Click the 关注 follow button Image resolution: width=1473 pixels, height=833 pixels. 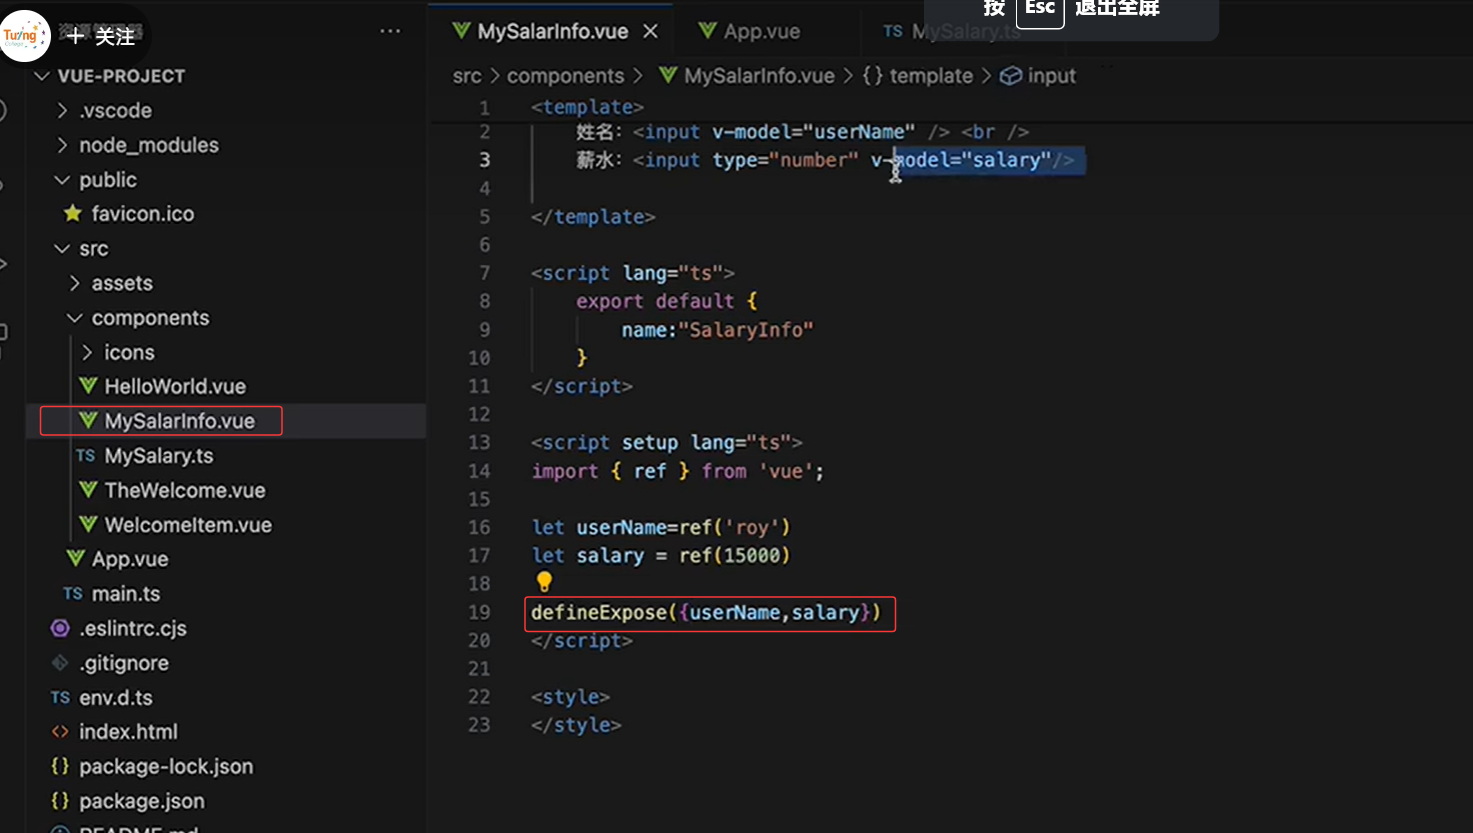coord(102,37)
